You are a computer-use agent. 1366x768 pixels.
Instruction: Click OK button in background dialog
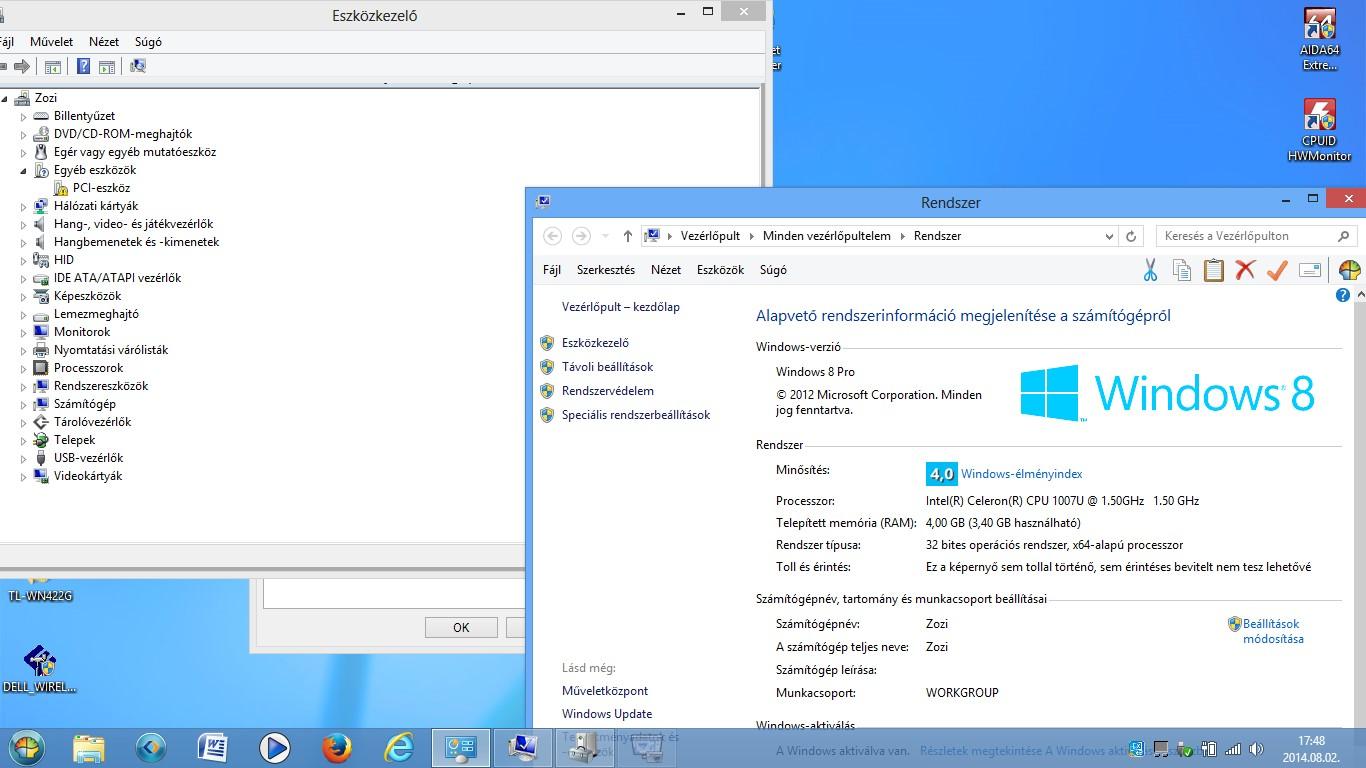[461, 627]
